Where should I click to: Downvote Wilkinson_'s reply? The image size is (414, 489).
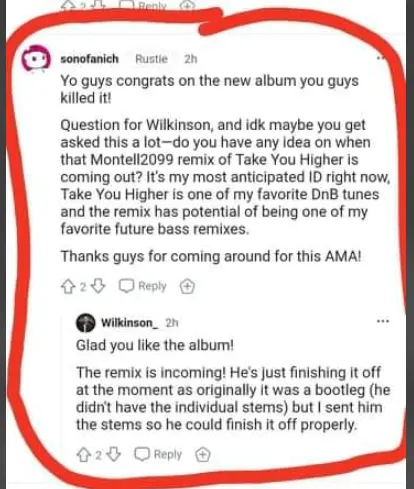click(x=114, y=455)
